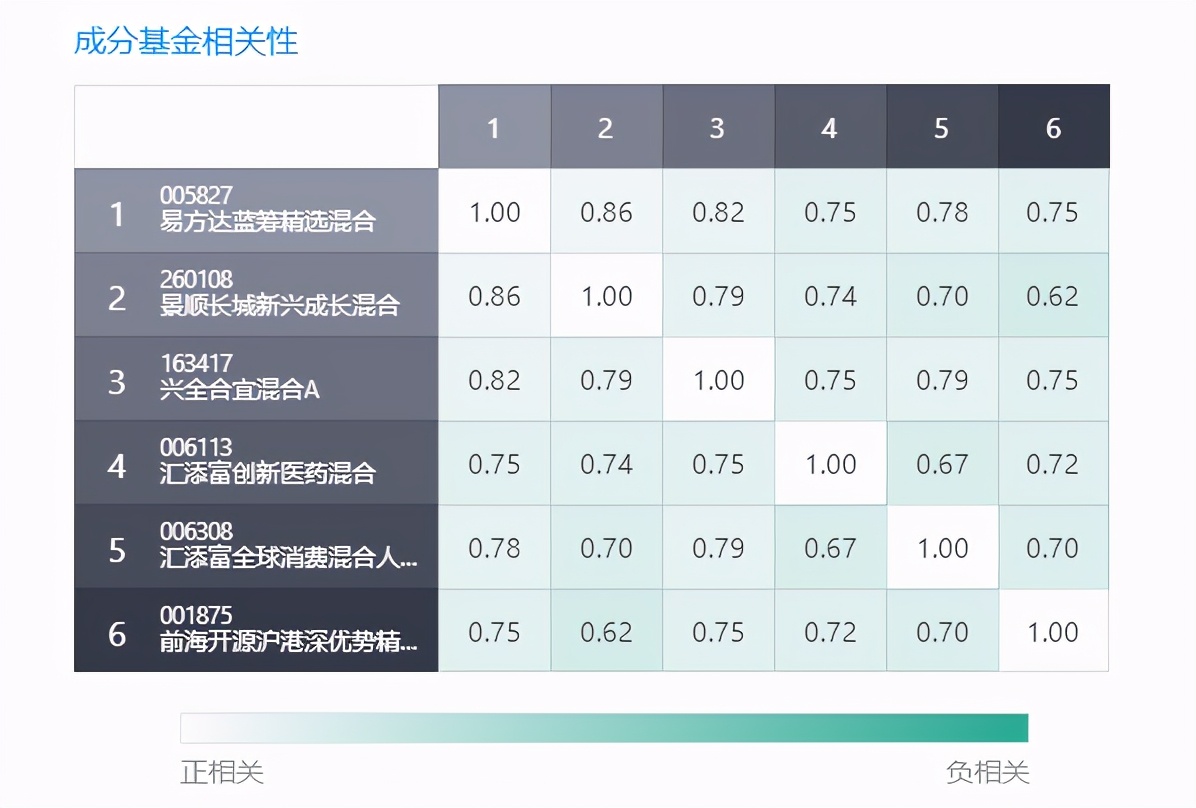Select column header 5 in the matrix
The width and height of the screenshot is (1196, 808).
(942, 128)
